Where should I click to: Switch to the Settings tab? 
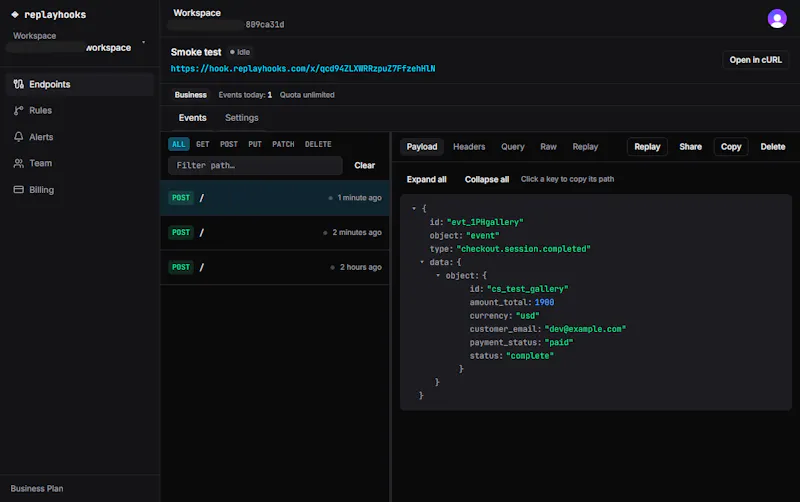(x=242, y=118)
